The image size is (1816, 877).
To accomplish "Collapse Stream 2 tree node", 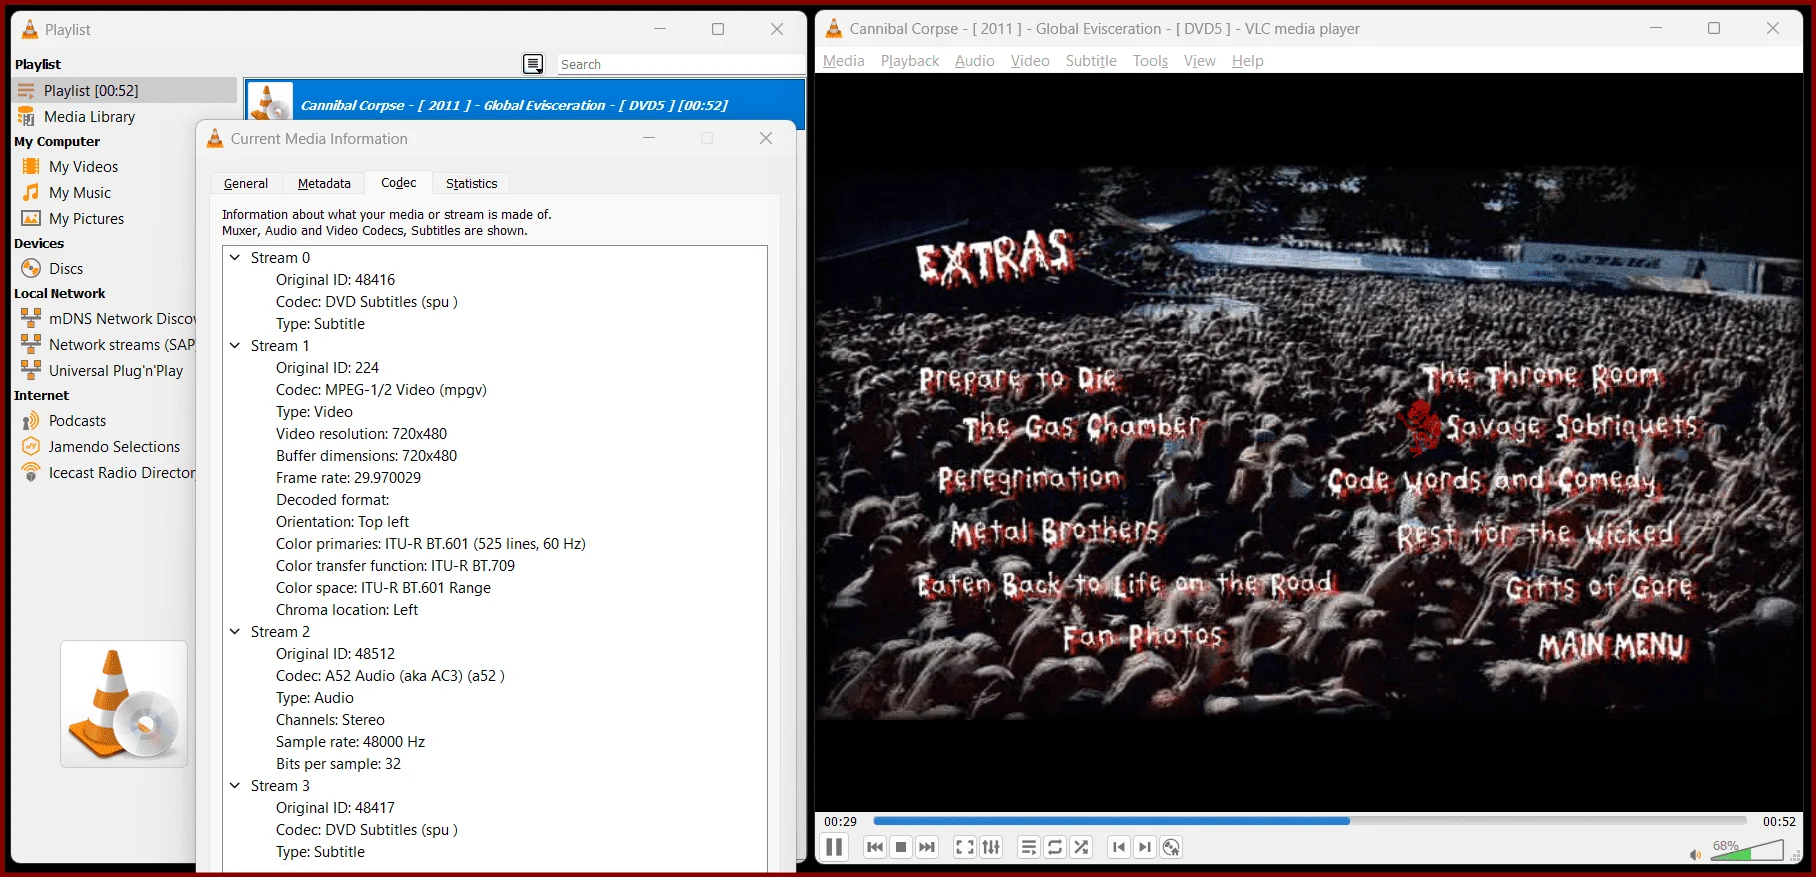I will coord(235,631).
